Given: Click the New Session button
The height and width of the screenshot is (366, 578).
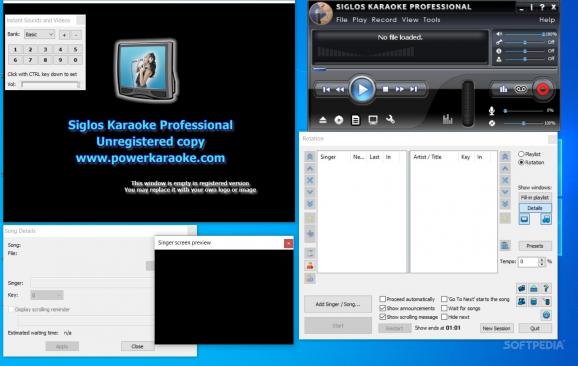Looking at the screenshot, I should click(496, 328).
